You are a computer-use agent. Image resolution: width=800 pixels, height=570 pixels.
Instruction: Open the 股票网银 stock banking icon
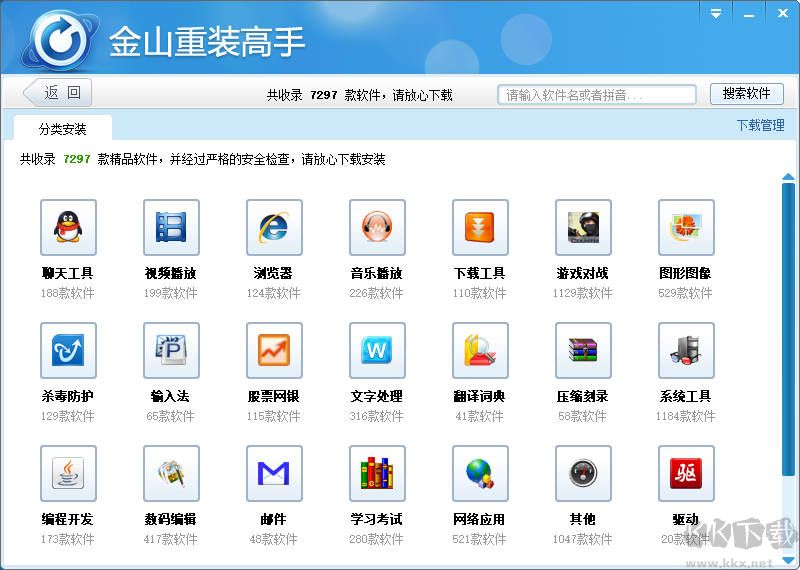274,351
